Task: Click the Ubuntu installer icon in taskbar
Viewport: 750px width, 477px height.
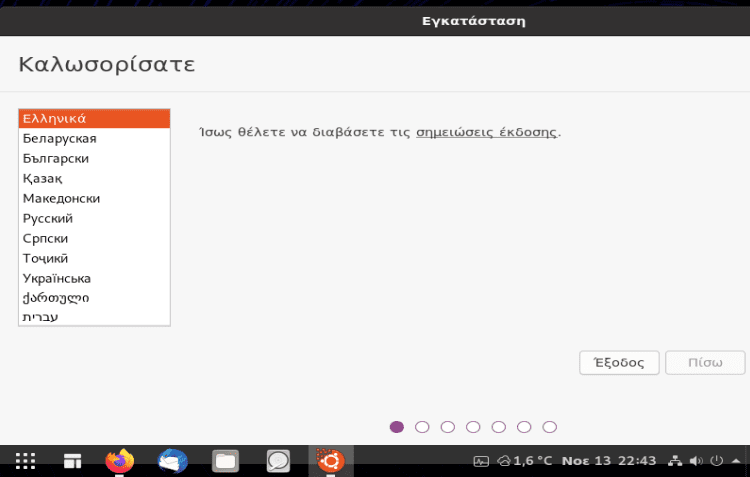Action: tap(331, 461)
